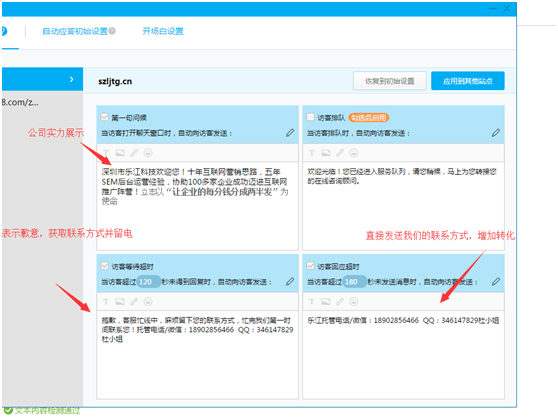The height and width of the screenshot is (420, 558).
Task: Edit the 访客排队 message with pencil icon
Action: [496, 133]
